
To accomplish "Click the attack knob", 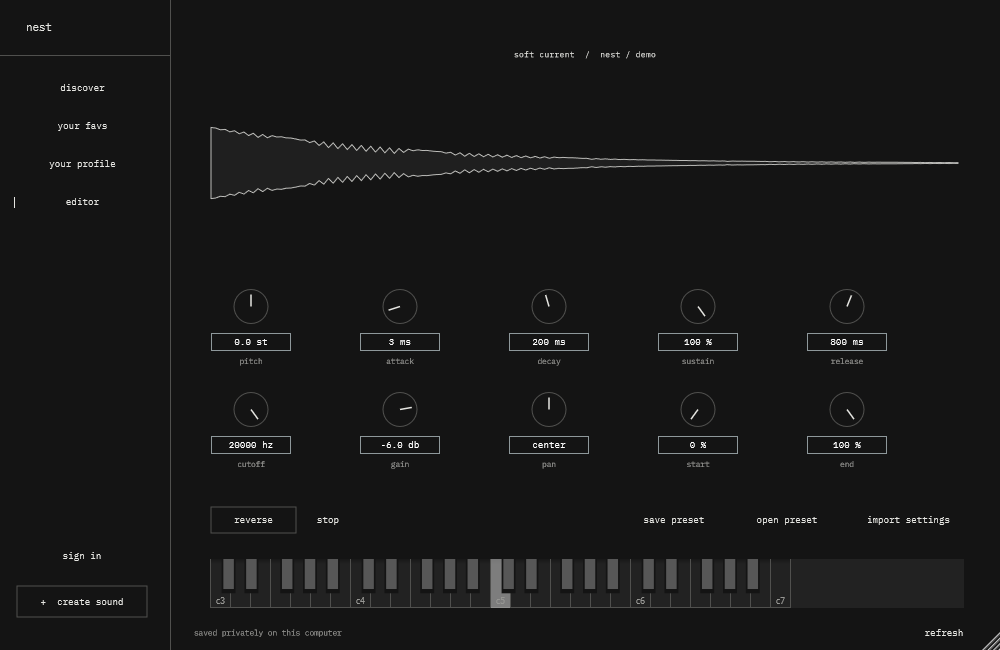I will point(400,306).
